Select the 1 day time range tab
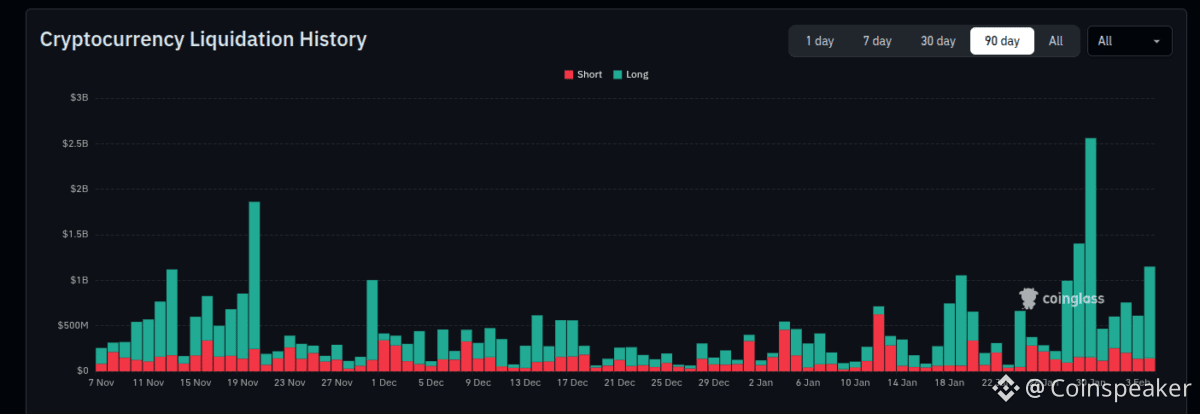 click(819, 41)
